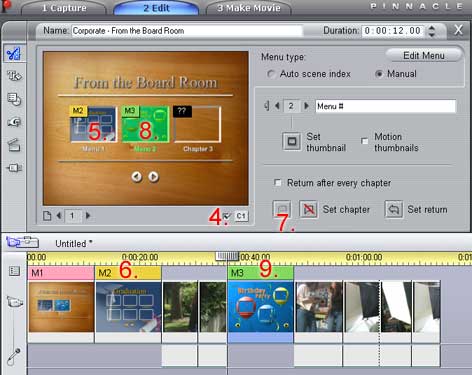Viewport: 472px width, 375px height.
Task: Open the video effects plug tool
Action: point(14,168)
